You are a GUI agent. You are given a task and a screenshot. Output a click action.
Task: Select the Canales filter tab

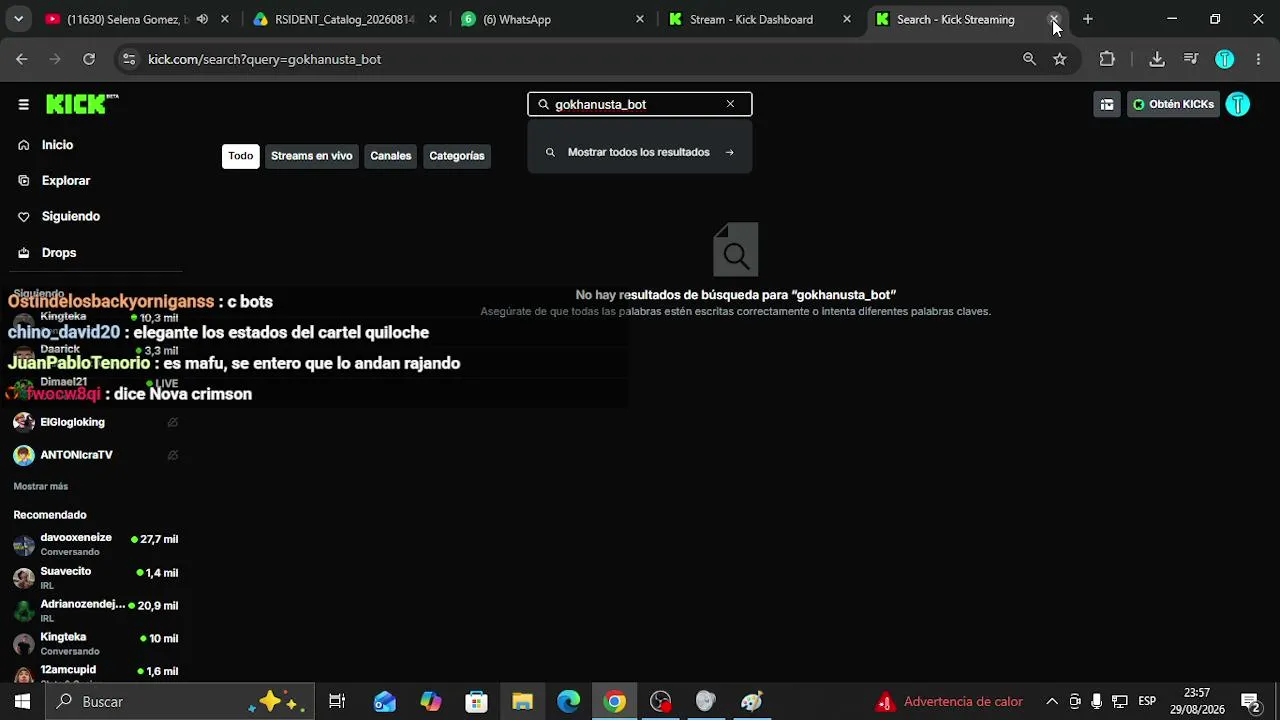[x=391, y=156]
